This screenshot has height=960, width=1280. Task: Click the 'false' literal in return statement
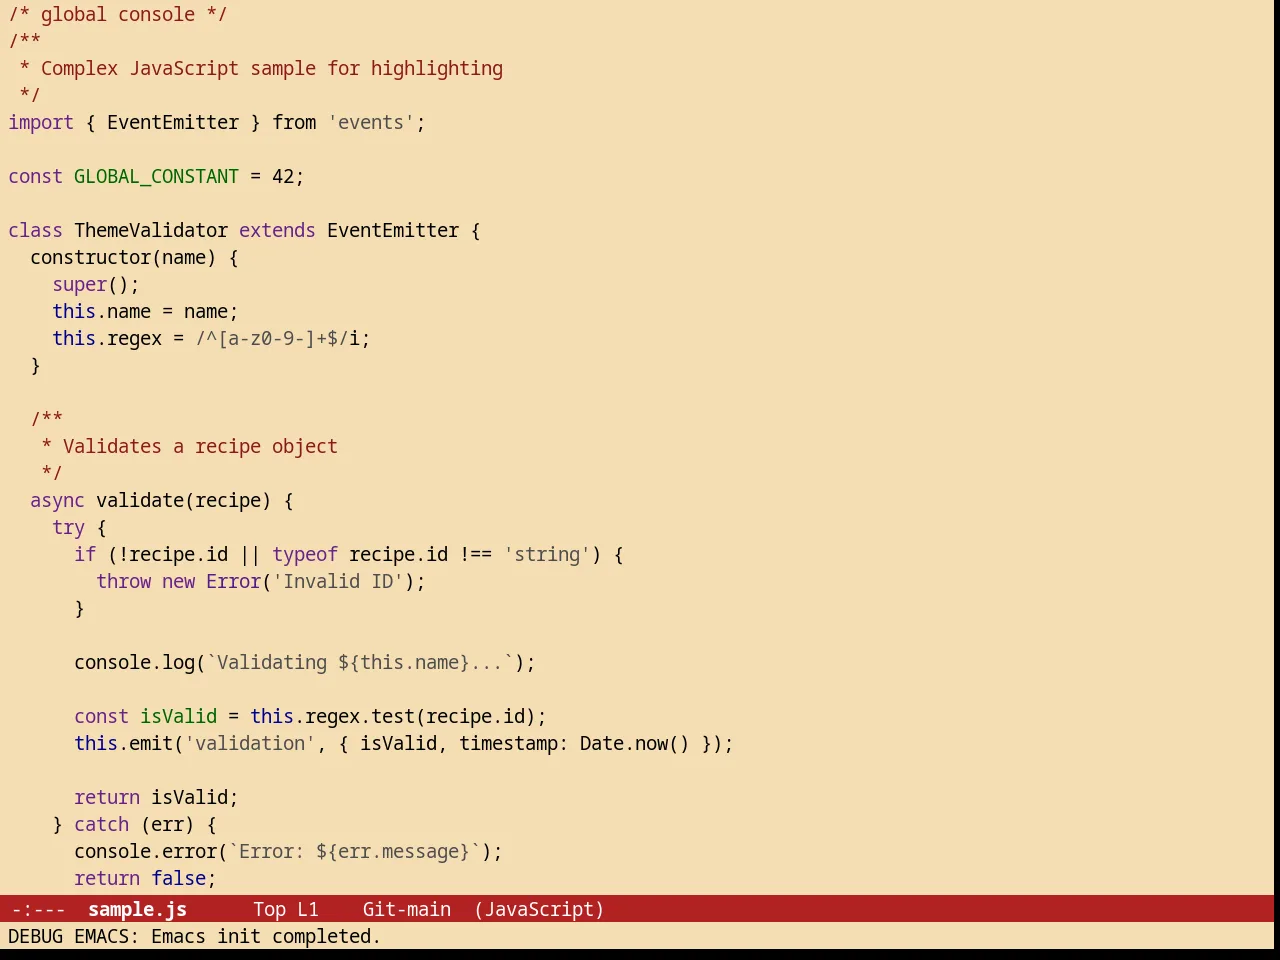pyautogui.click(x=178, y=878)
